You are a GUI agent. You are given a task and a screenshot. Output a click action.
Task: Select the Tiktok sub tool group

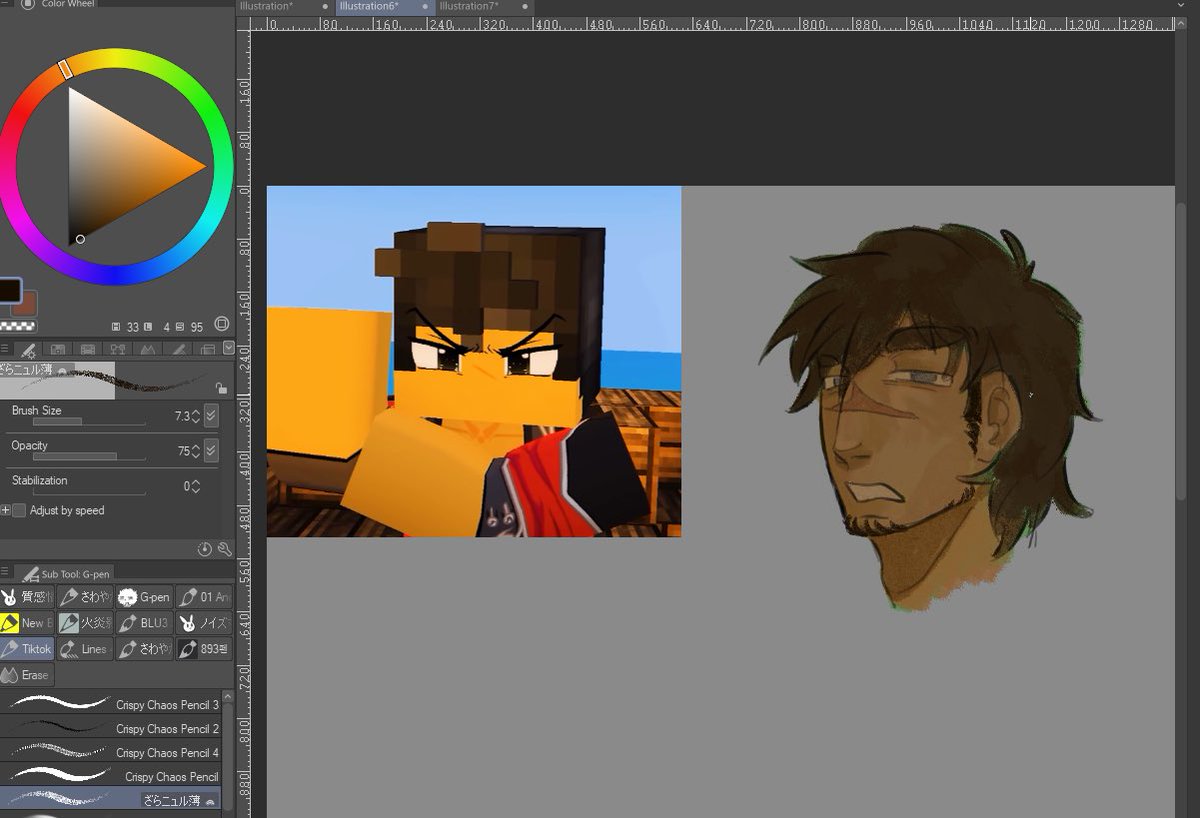click(x=25, y=649)
